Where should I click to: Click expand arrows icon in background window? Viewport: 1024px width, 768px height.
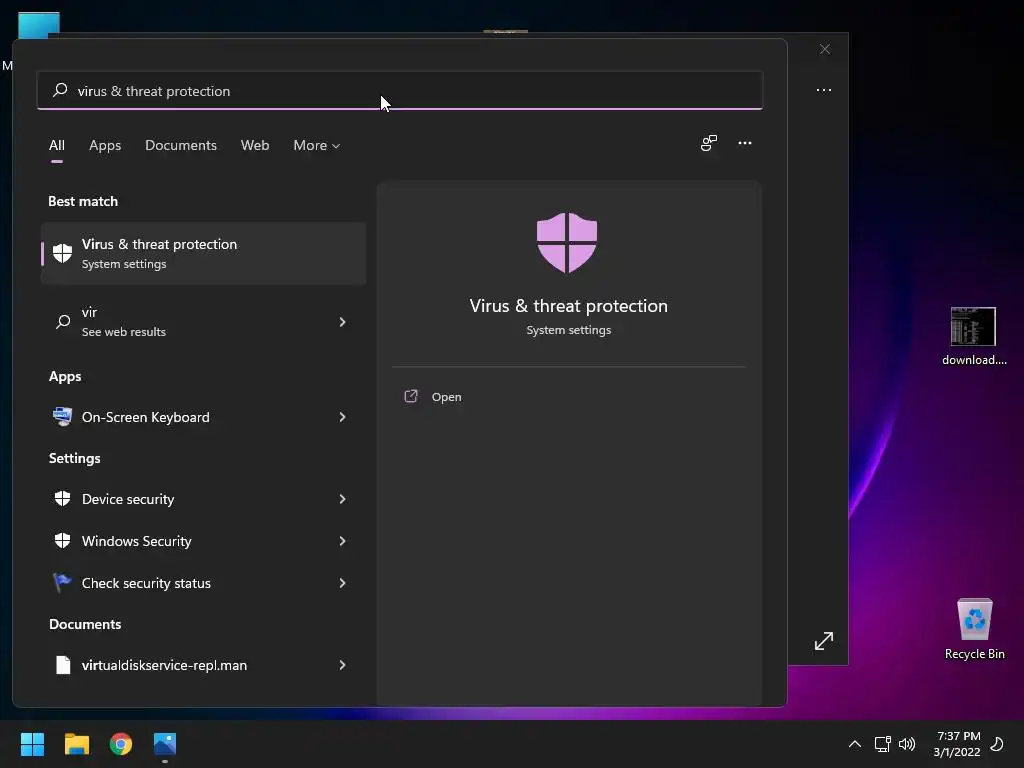(824, 641)
